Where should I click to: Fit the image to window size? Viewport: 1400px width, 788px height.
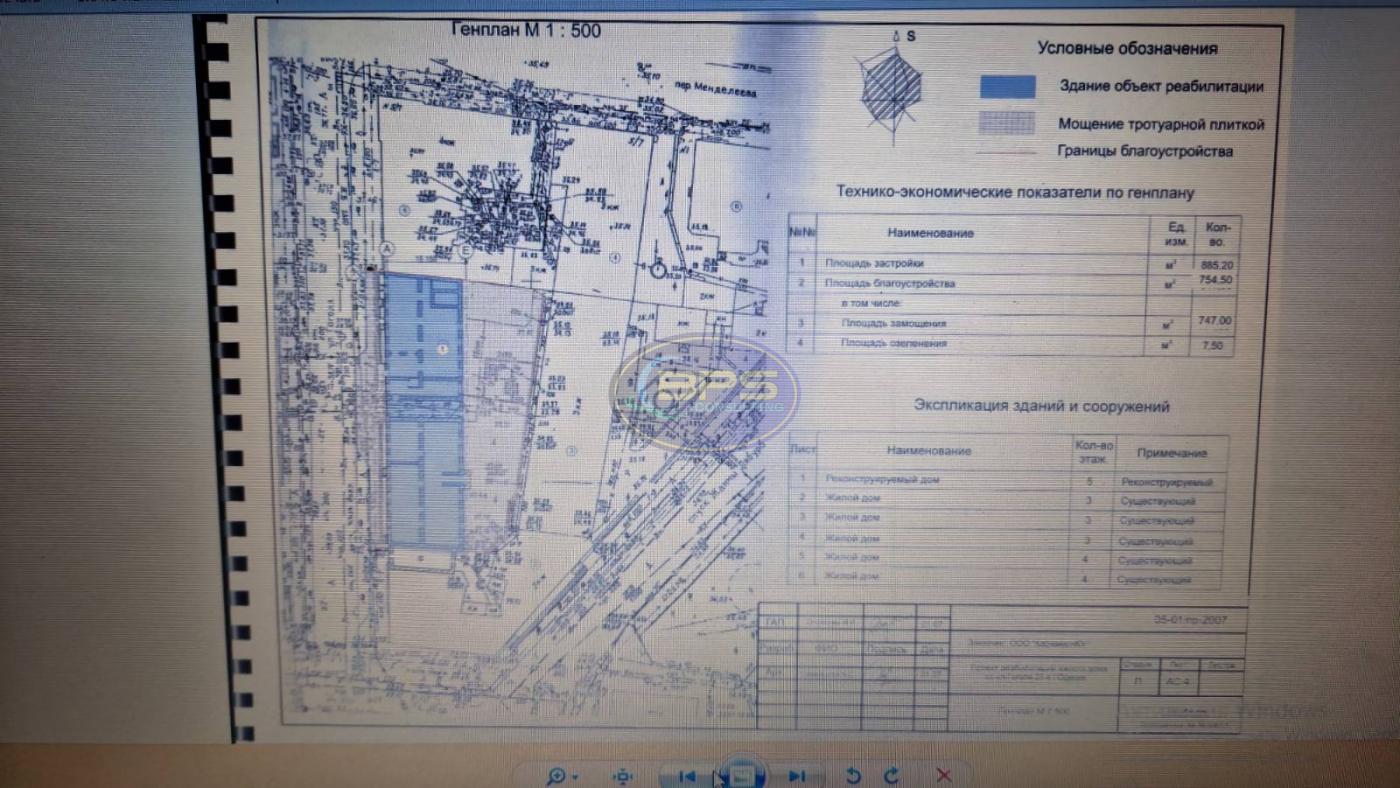click(623, 776)
